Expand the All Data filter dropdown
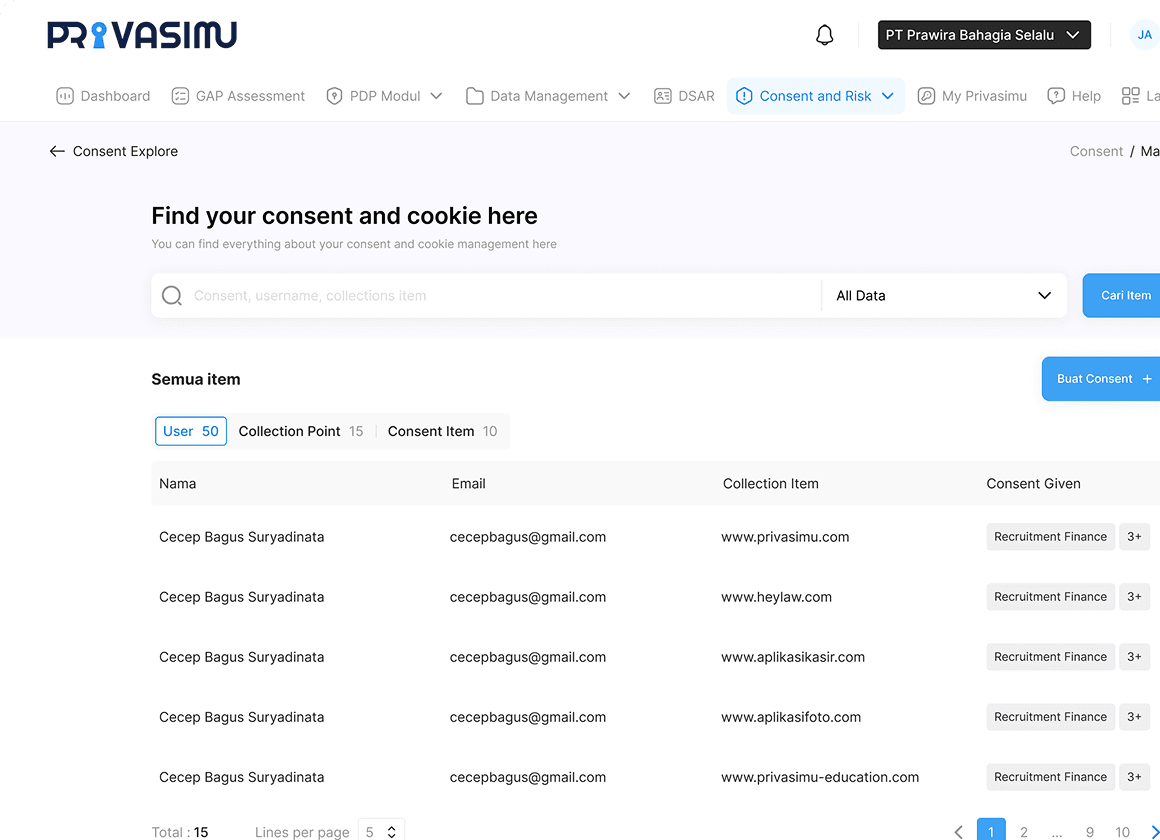Viewport: 1160px width, 840px height. (942, 295)
